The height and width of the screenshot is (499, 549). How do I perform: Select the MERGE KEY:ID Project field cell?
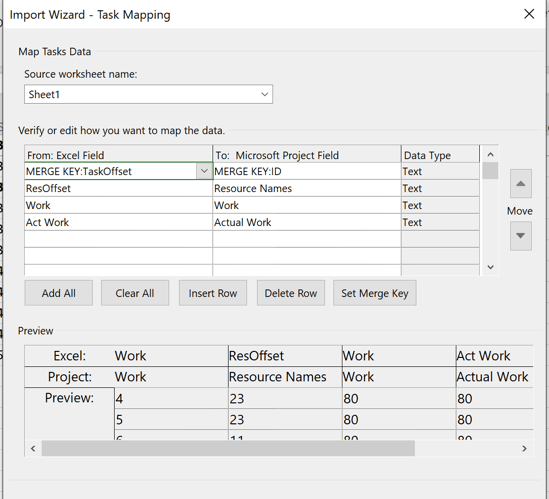click(307, 171)
